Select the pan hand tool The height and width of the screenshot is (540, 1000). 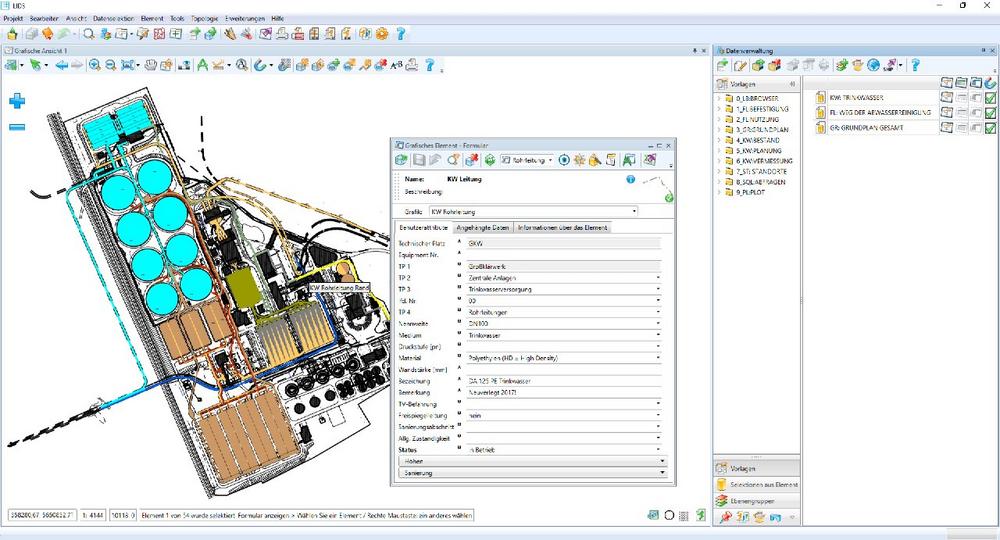point(152,66)
